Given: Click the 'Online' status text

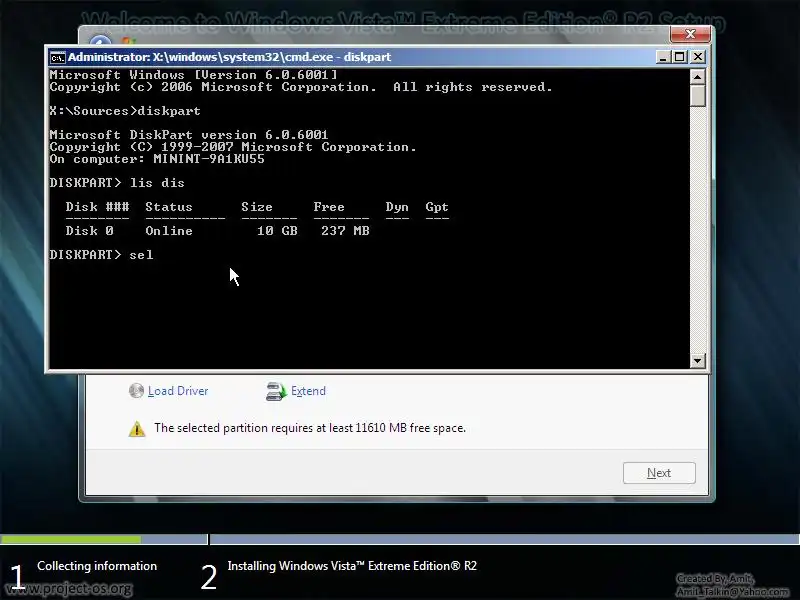Looking at the screenshot, I should [169, 231].
